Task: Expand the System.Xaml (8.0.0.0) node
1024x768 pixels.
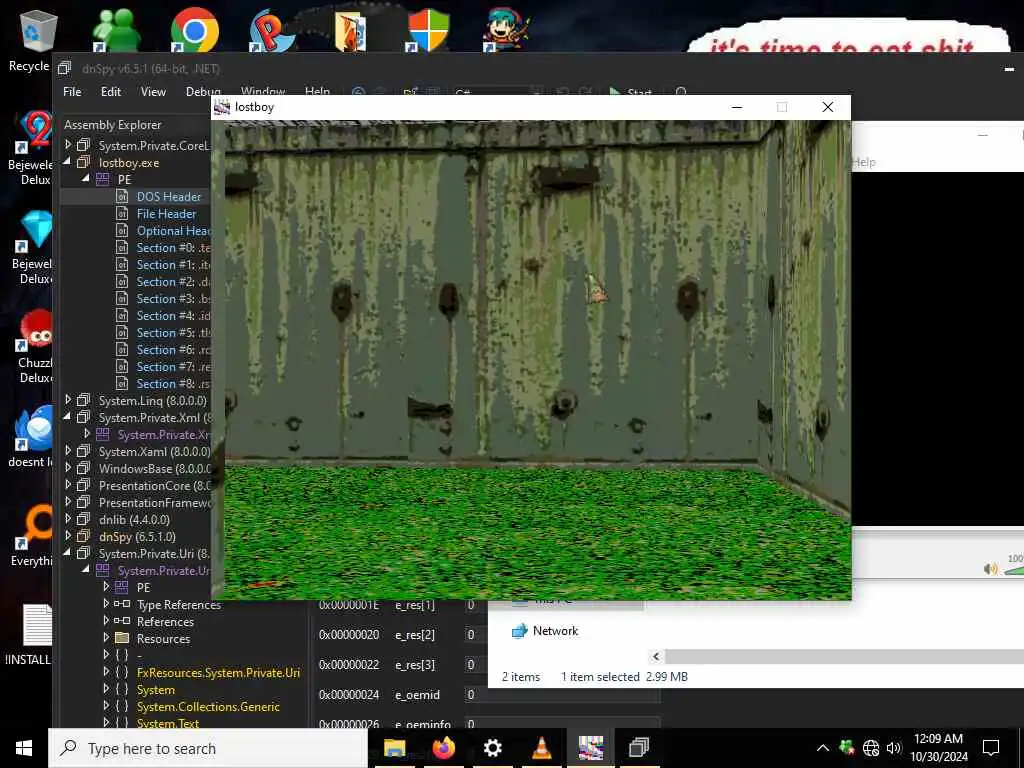Action: [x=68, y=451]
